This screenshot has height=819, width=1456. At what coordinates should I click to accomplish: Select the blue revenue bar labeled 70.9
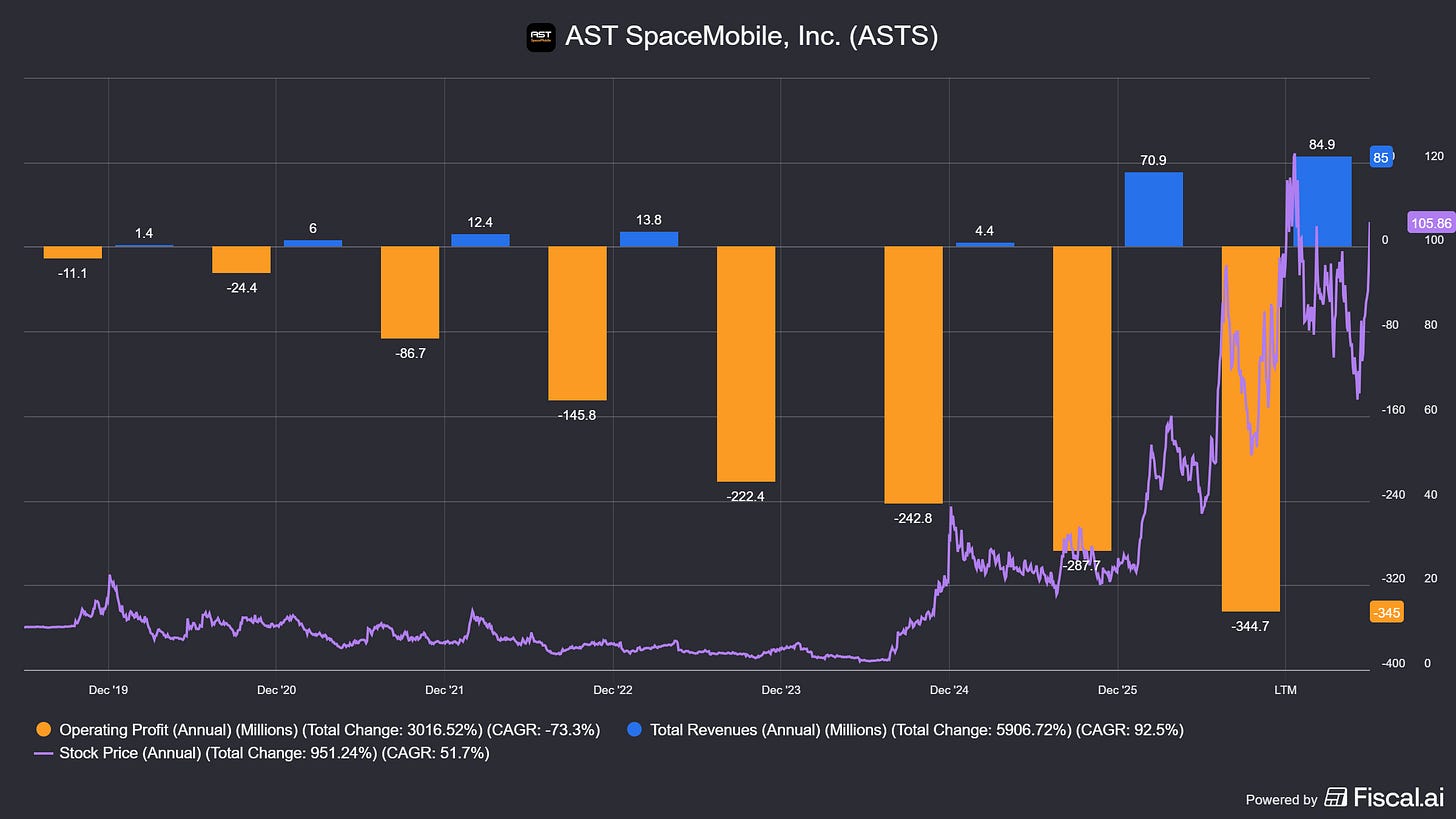[x=1153, y=209]
